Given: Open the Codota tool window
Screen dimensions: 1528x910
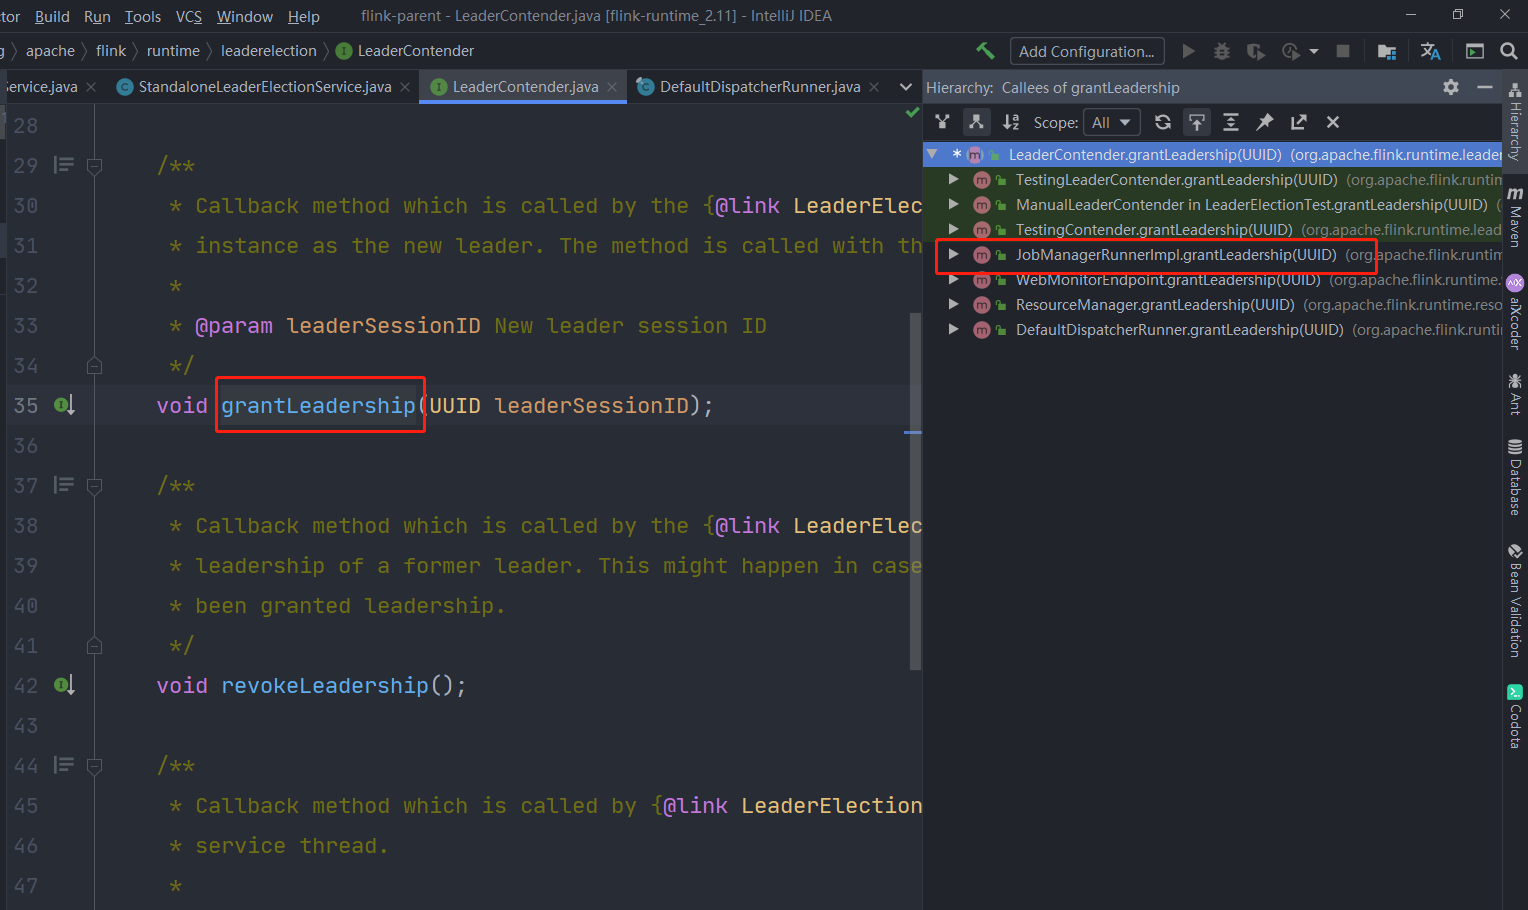Looking at the screenshot, I should [1515, 716].
